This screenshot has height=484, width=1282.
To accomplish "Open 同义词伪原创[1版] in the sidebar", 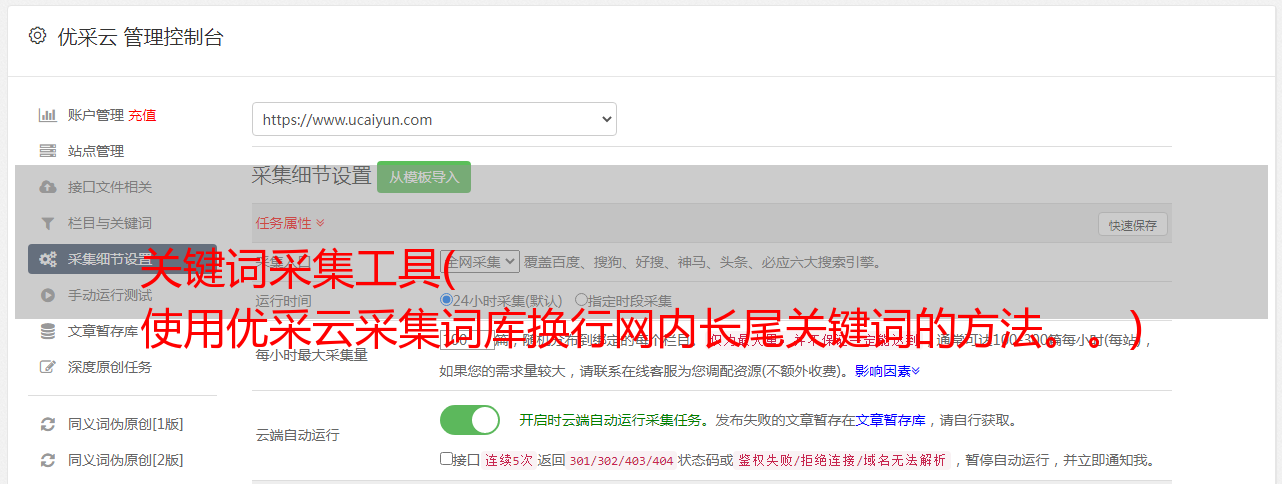I will [x=125, y=424].
